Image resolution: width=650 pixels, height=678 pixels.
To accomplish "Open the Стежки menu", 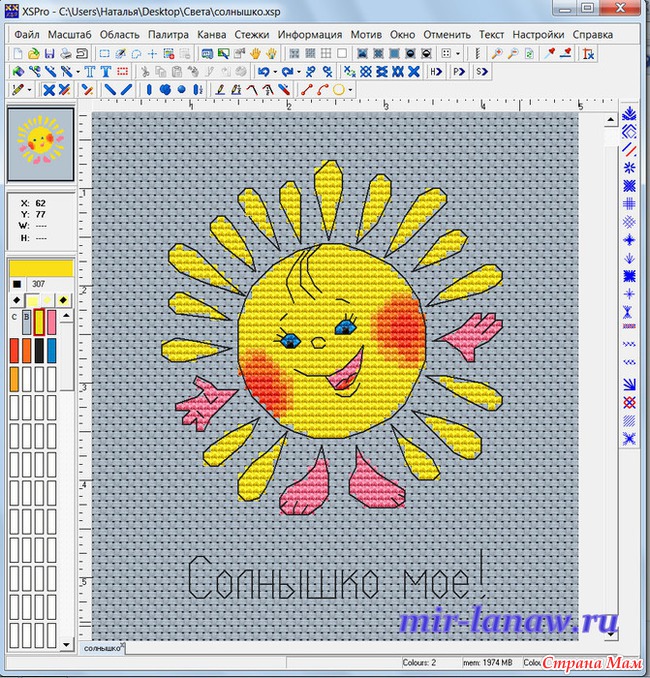I will (x=251, y=34).
